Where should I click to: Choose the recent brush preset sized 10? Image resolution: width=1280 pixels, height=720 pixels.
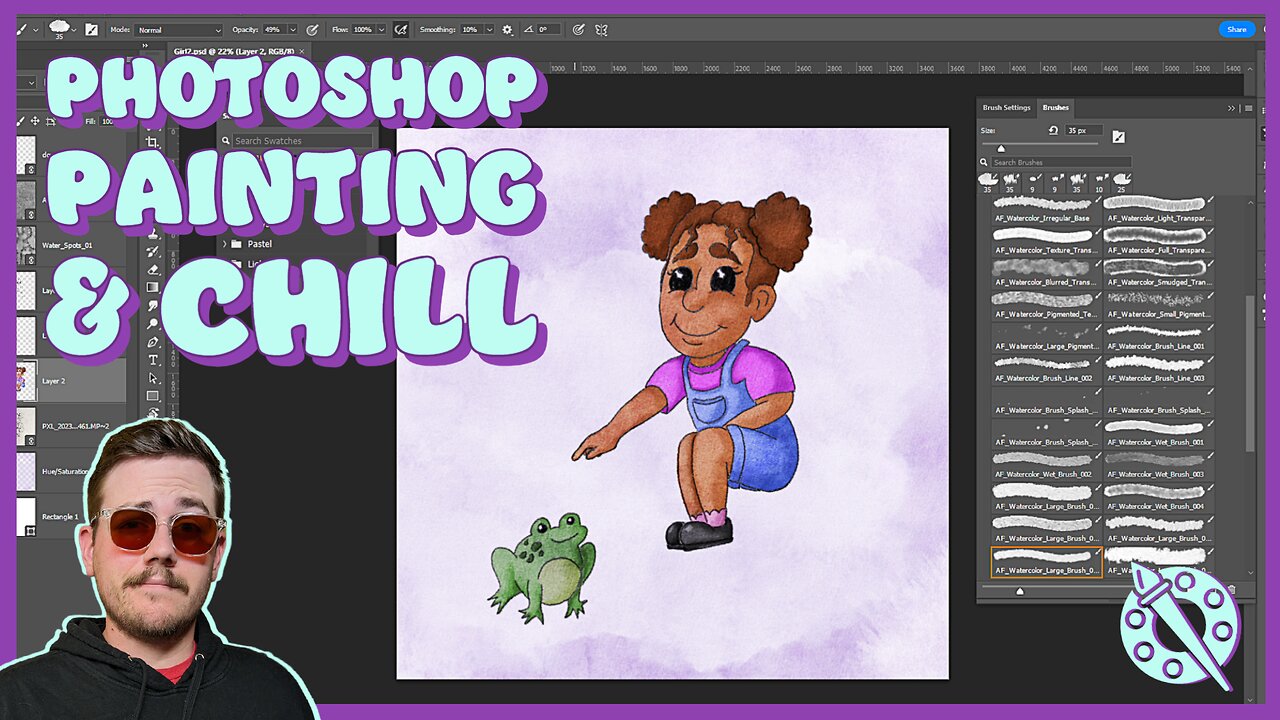pyautogui.click(x=1099, y=182)
